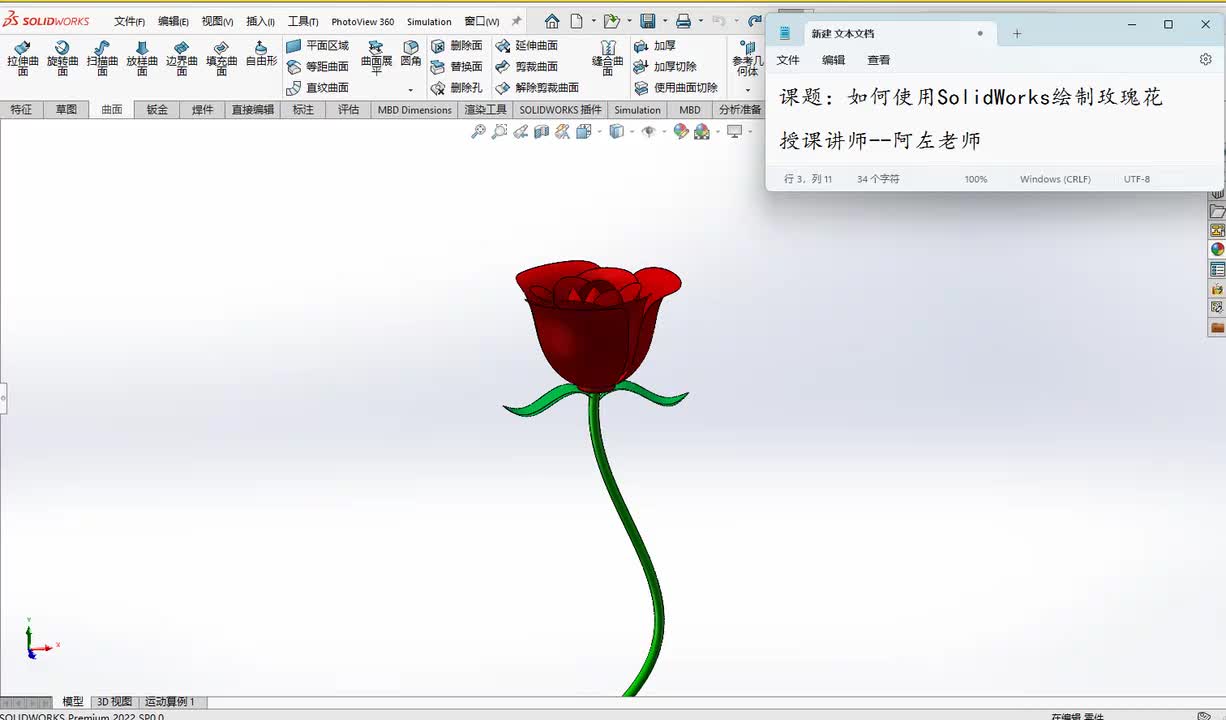The width and height of the screenshot is (1226, 720).
Task: Select the 填充曲面 filled surface tool
Action: pyautogui.click(x=221, y=58)
